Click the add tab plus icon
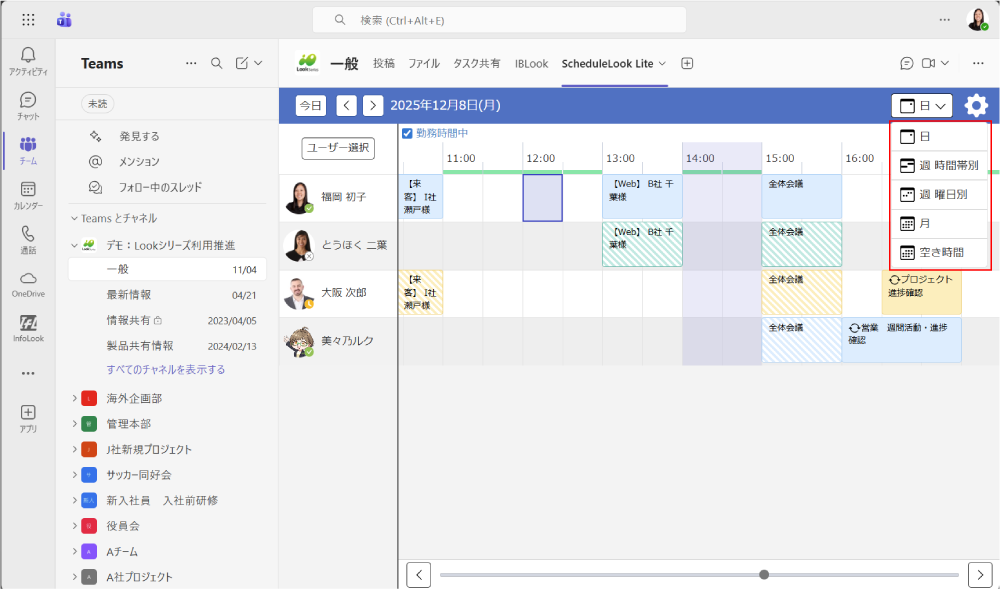The image size is (1000, 592). coord(687,63)
